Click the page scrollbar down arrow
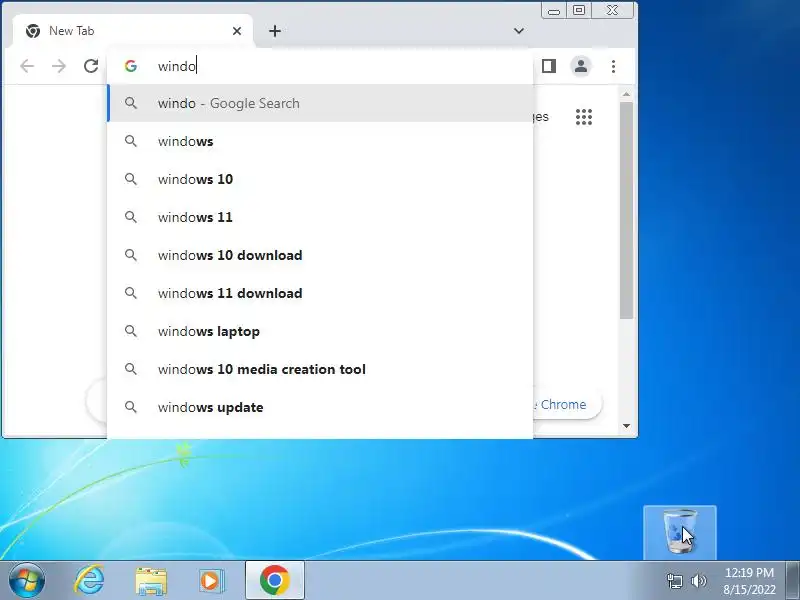Image resolution: width=800 pixels, height=600 pixels. (x=627, y=426)
